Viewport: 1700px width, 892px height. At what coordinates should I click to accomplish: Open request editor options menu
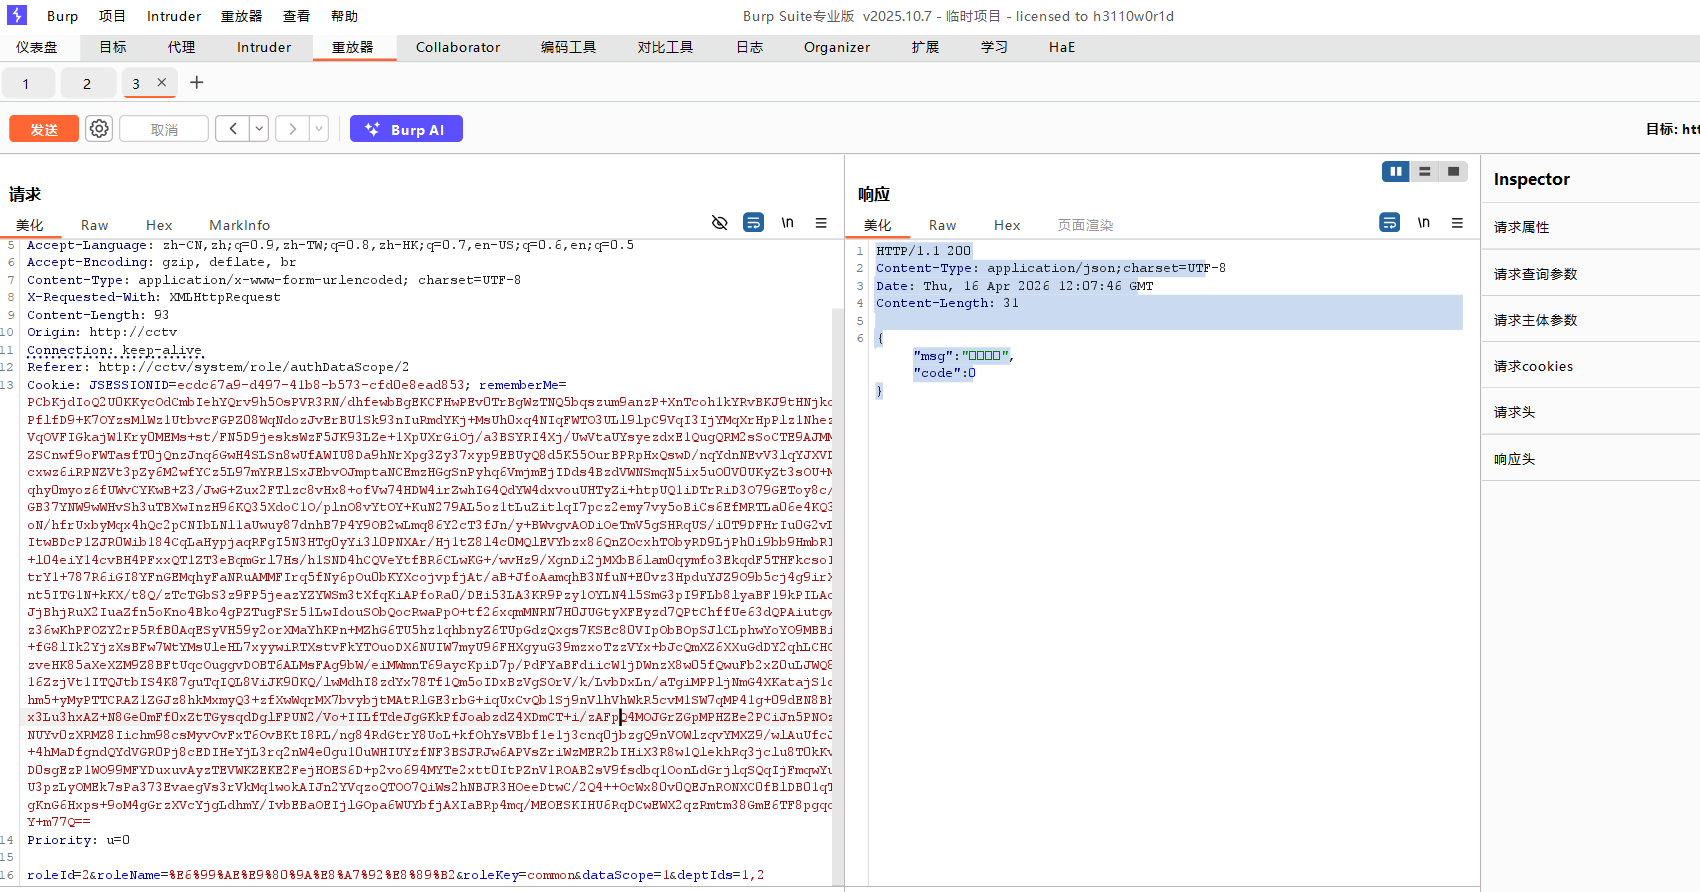821,223
